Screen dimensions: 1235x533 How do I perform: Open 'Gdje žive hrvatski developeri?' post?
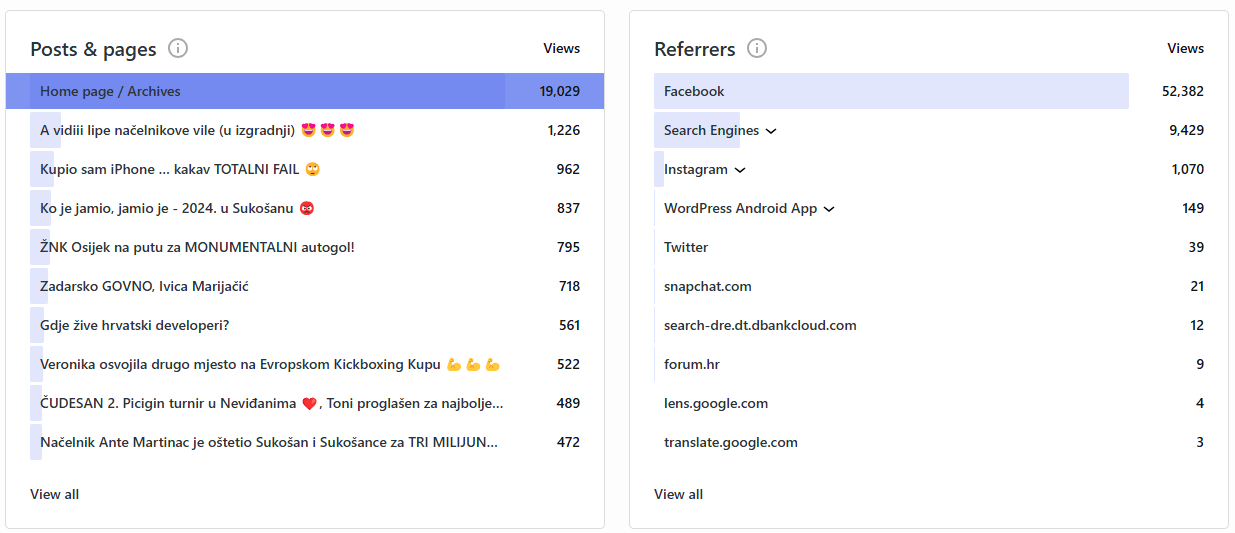click(134, 325)
